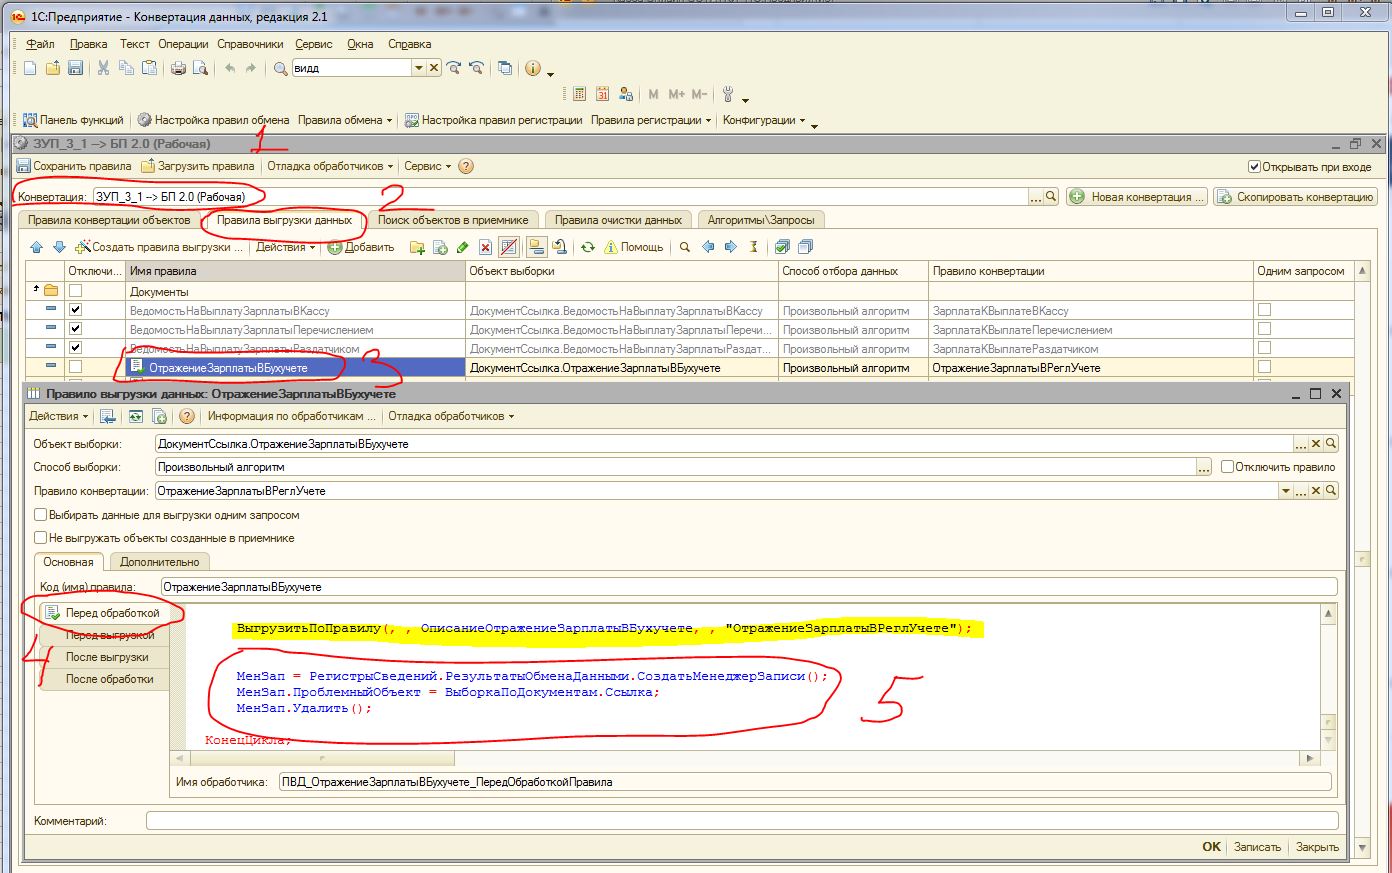This screenshot has width=1392, height=873.
Task: Click the Information (i) icon in main toolbar
Action: coord(533,68)
